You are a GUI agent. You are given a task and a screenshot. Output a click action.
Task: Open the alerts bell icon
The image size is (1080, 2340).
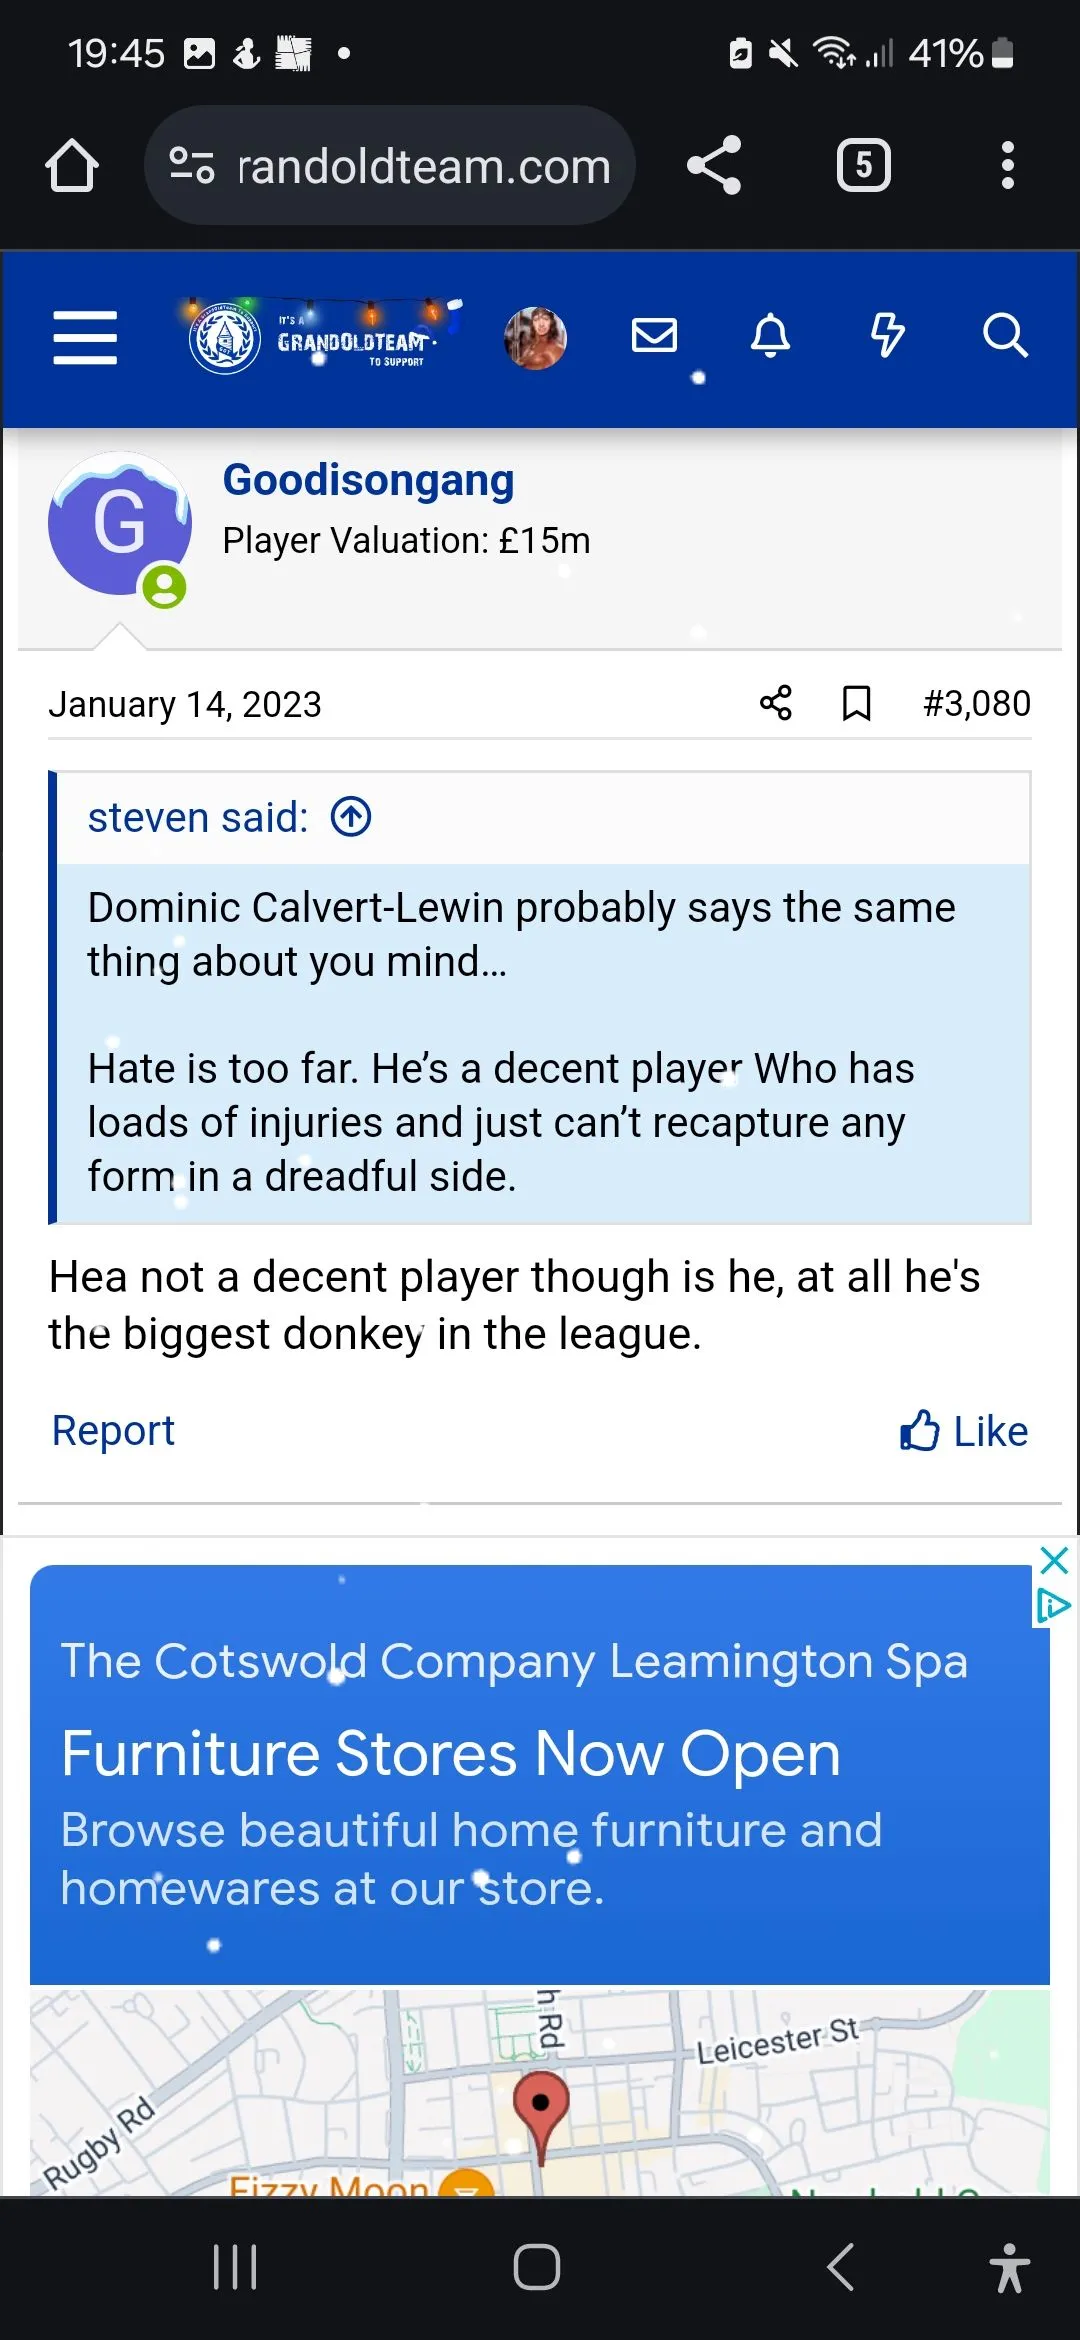(x=770, y=336)
